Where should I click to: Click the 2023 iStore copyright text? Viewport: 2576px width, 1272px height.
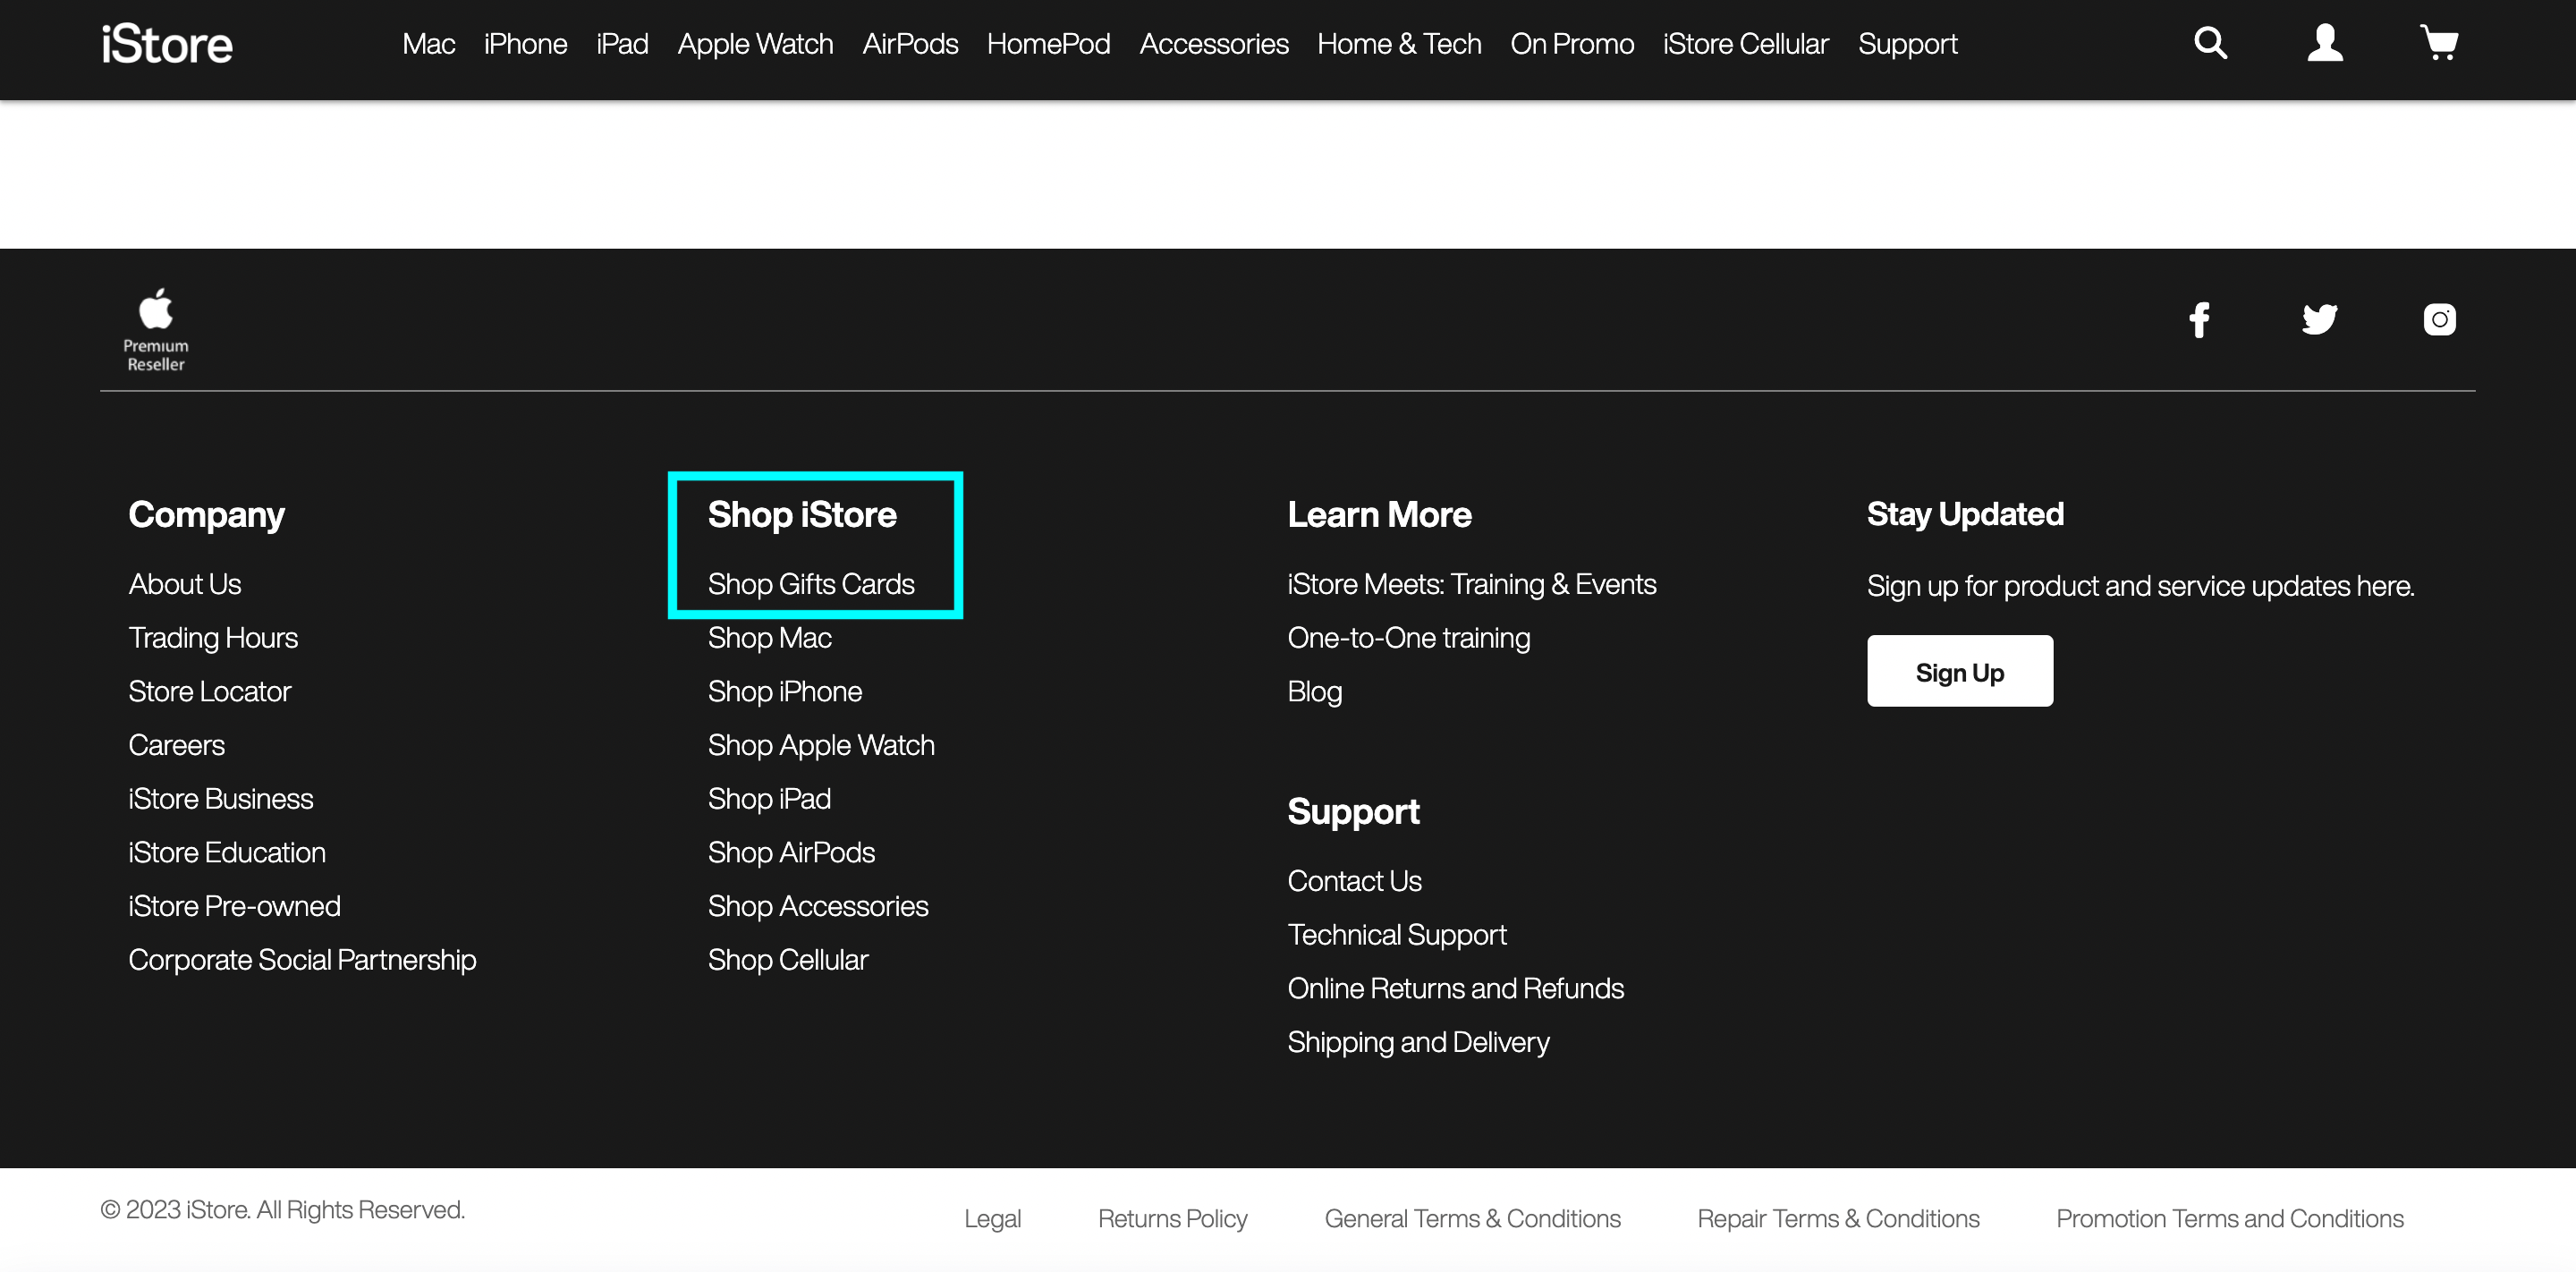[283, 1210]
